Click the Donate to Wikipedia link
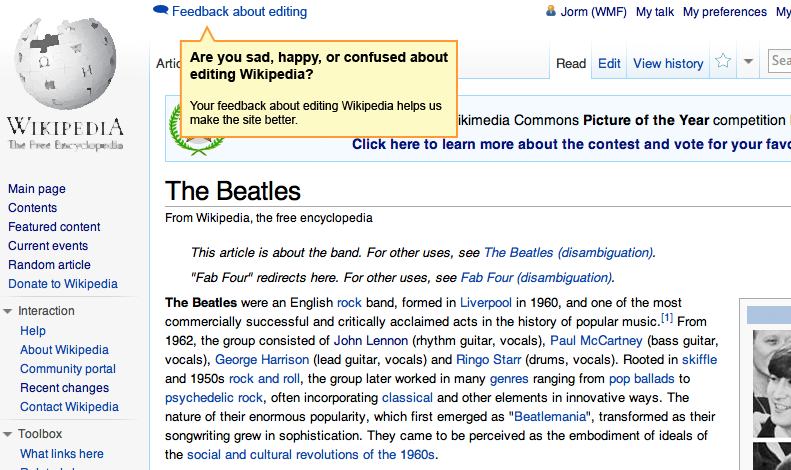Viewport: 791px width, 470px height. (x=63, y=284)
